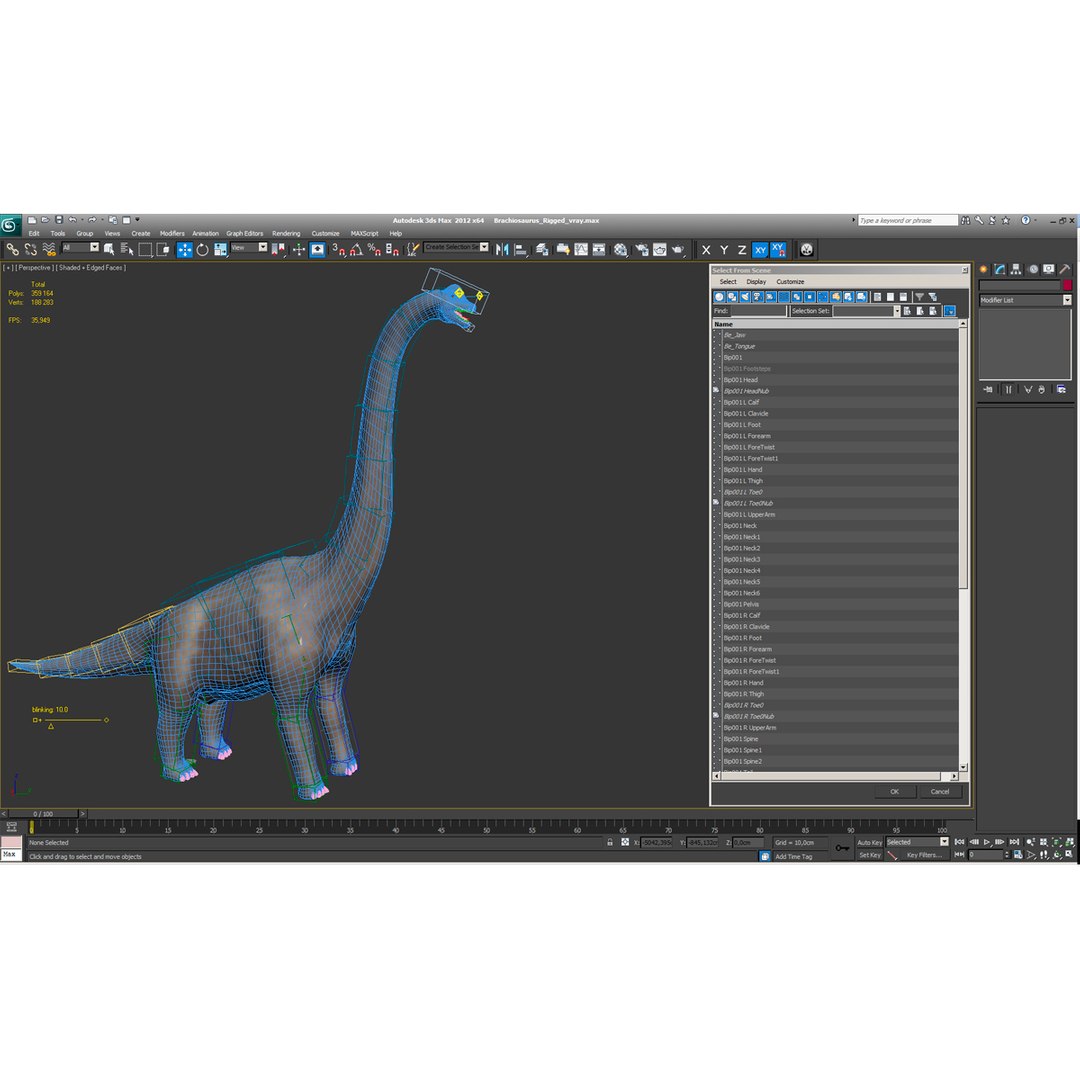Screen dimensions: 1080x1080
Task: Click OK in Select From Scene dialog
Action: (895, 791)
